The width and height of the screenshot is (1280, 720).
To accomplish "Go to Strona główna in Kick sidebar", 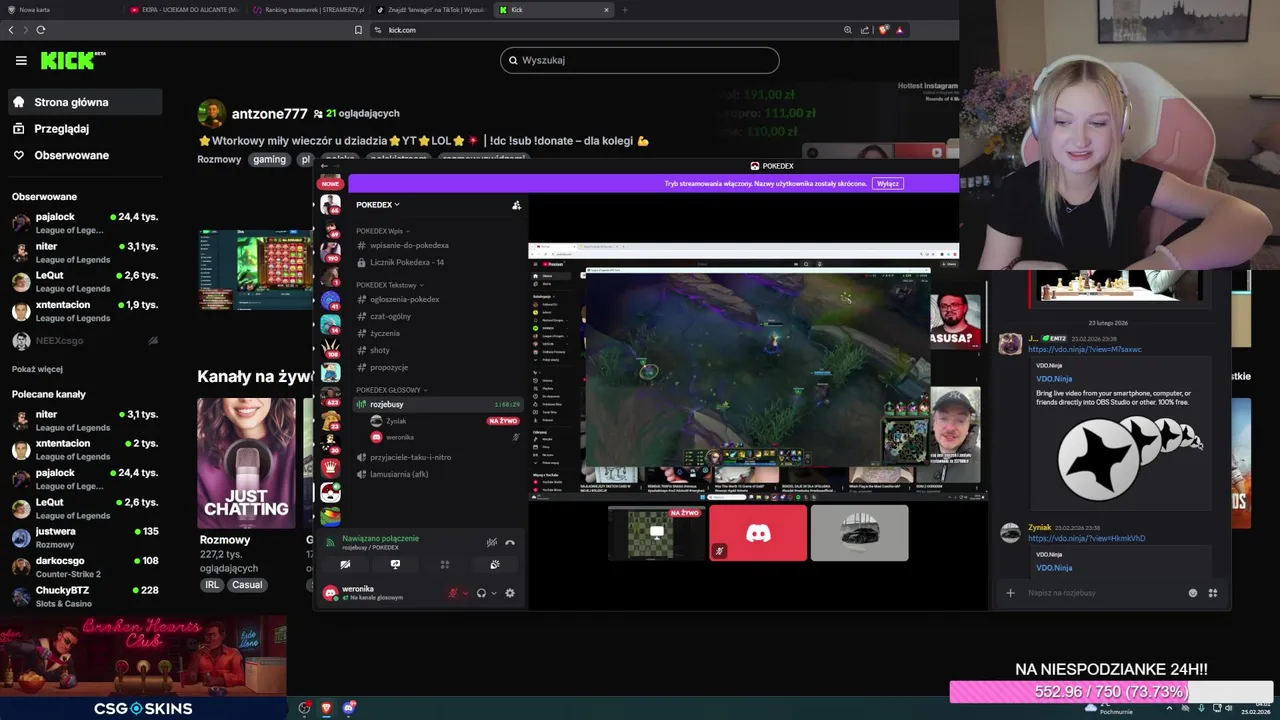I will (85, 102).
